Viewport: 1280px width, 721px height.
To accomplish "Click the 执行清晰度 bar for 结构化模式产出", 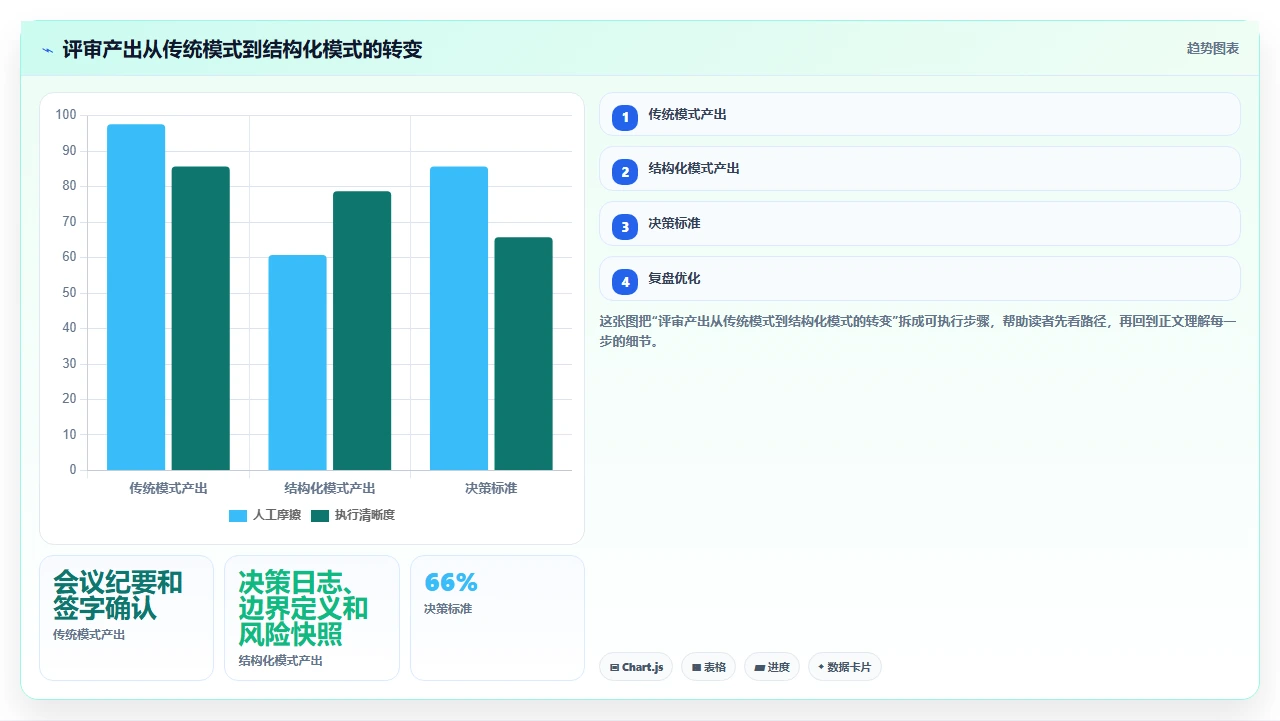I will coord(362,330).
